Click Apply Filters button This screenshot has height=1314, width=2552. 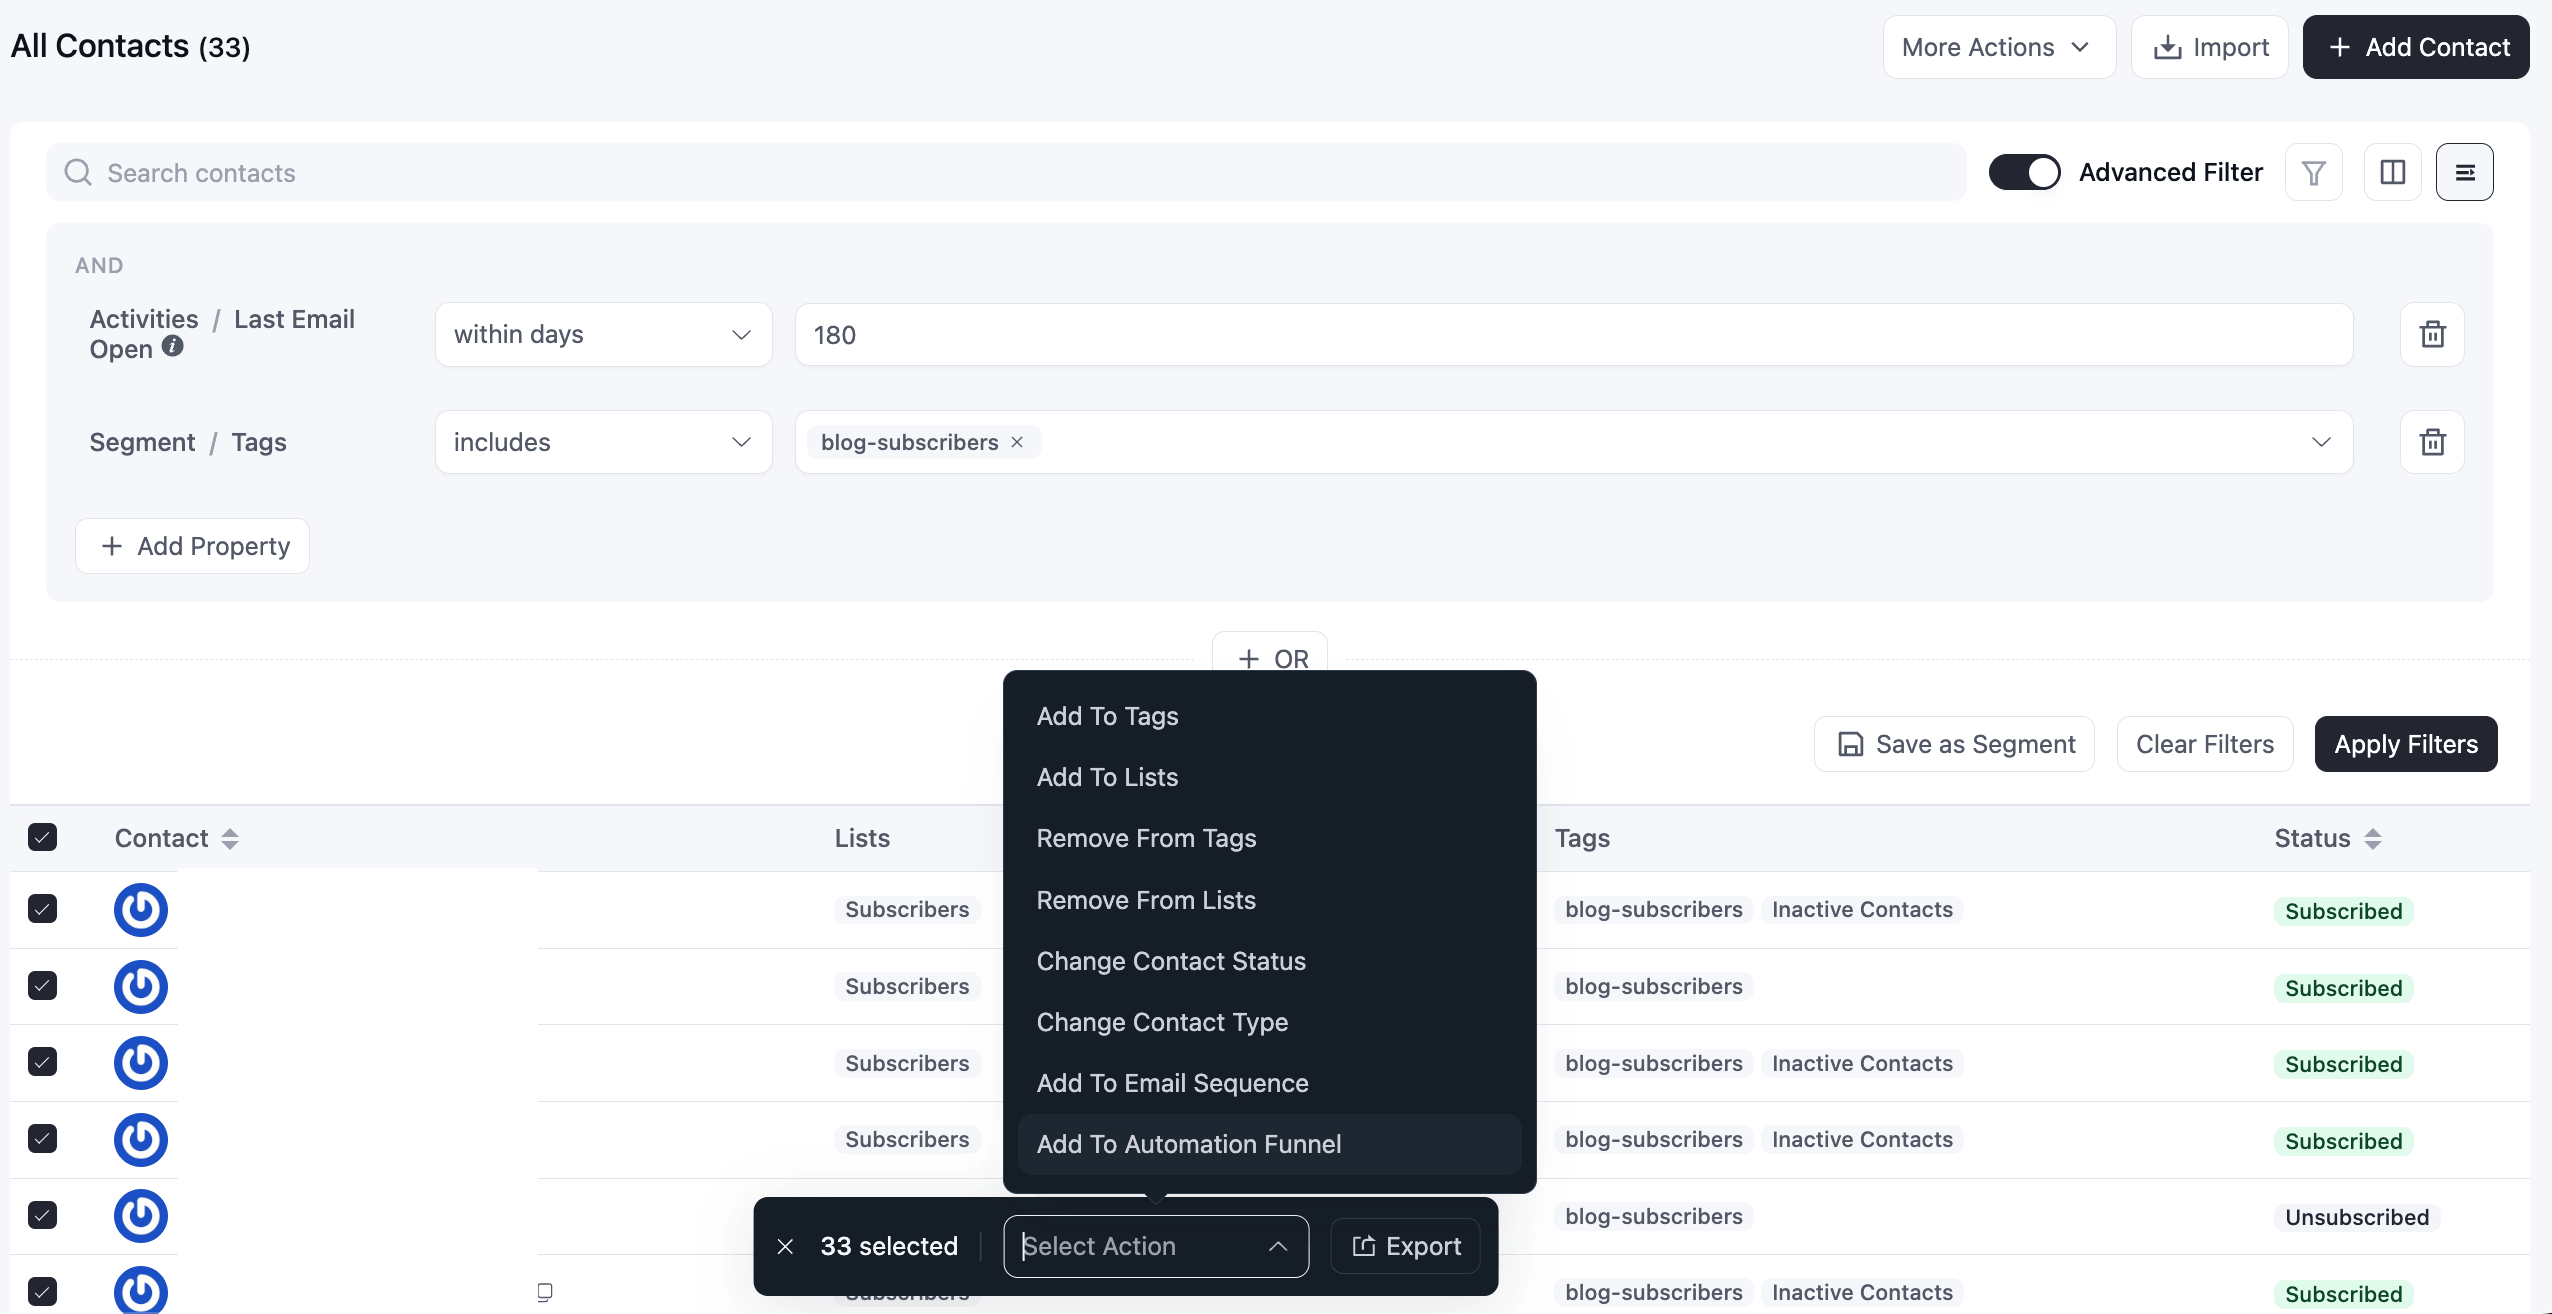pyautogui.click(x=2406, y=744)
